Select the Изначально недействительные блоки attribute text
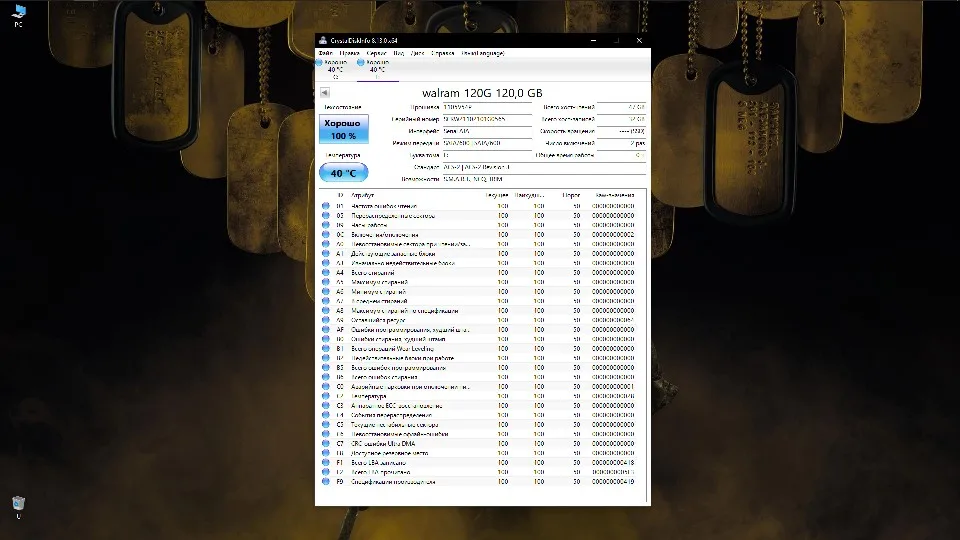This screenshot has height=540, width=960. (403, 263)
